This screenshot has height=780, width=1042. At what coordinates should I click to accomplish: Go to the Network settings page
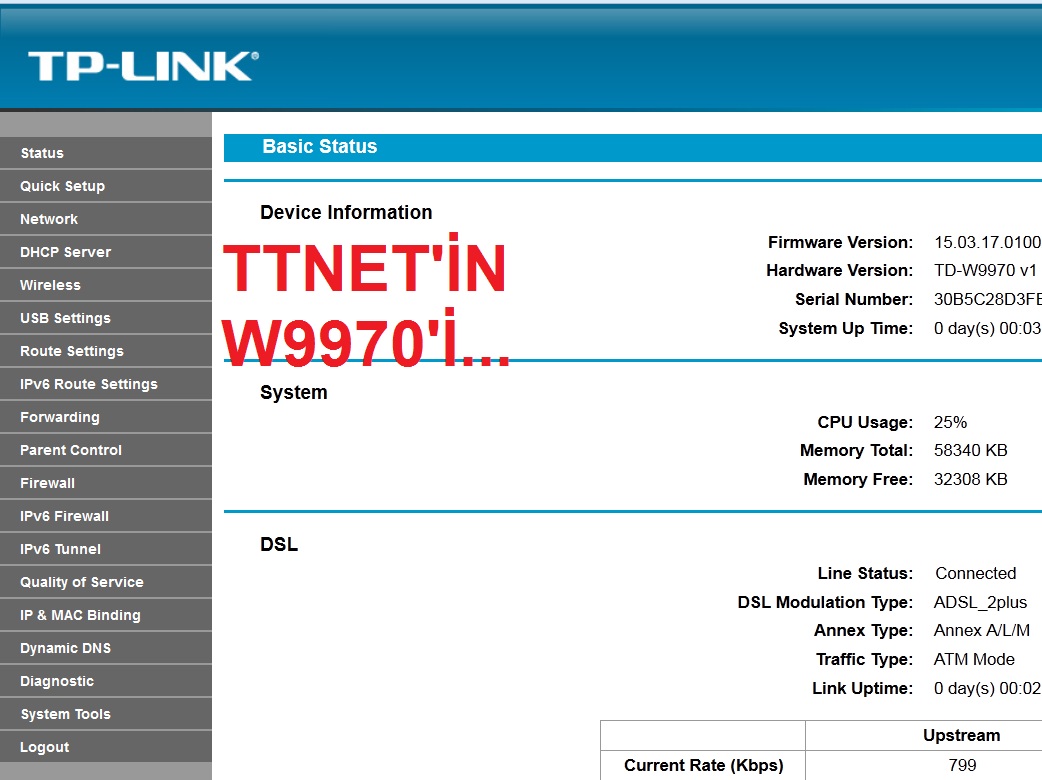106,219
